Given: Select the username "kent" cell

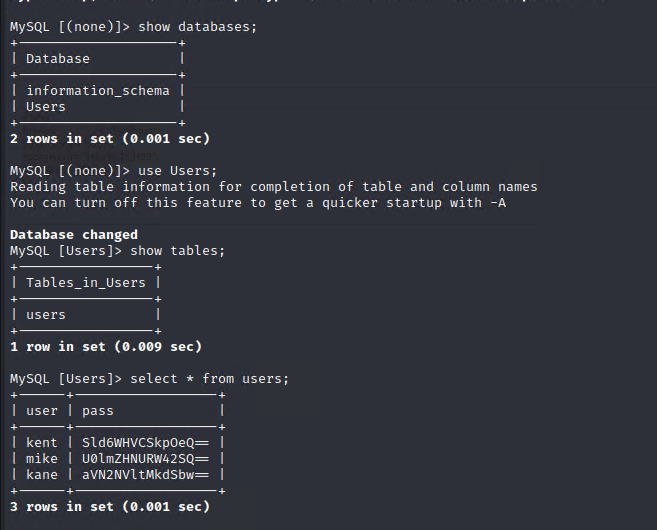Looking at the screenshot, I should point(42,443).
